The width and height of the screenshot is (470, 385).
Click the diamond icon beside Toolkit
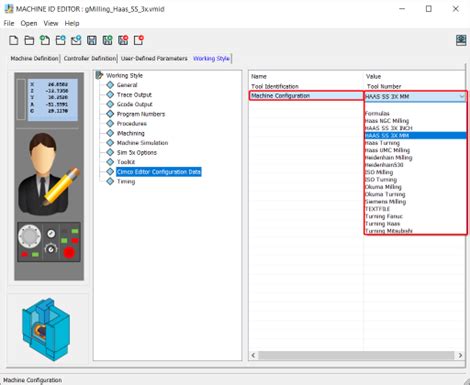(110, 162)
